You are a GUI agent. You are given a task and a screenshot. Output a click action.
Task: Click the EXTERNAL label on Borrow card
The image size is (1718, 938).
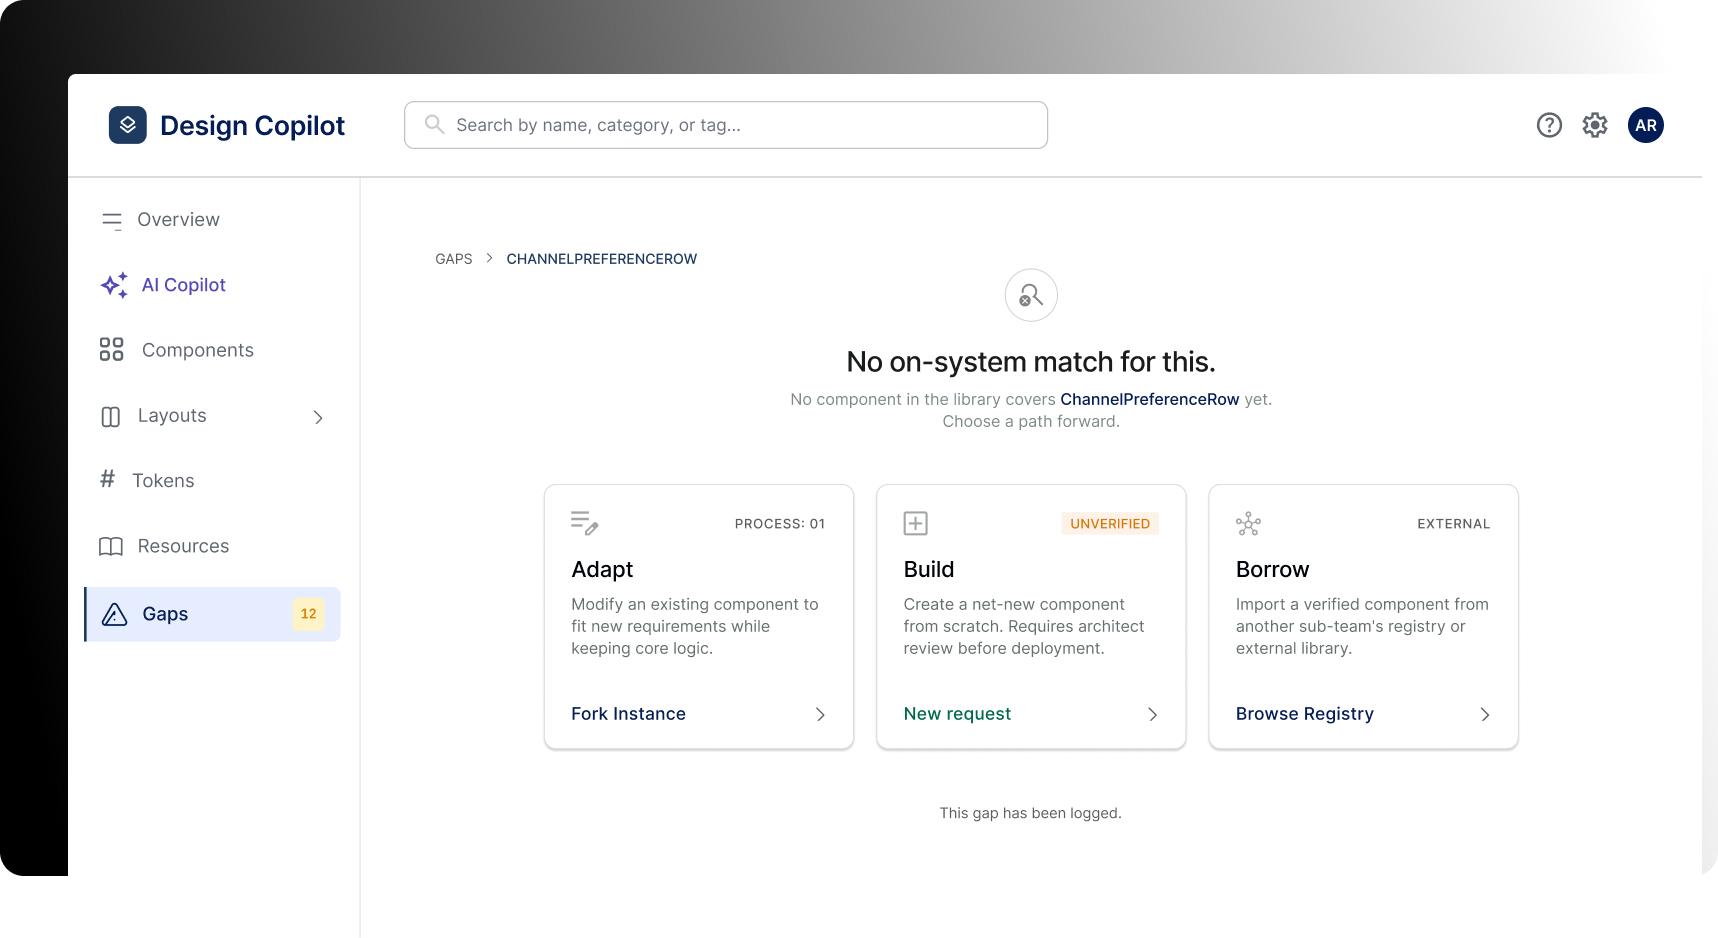1453,524
